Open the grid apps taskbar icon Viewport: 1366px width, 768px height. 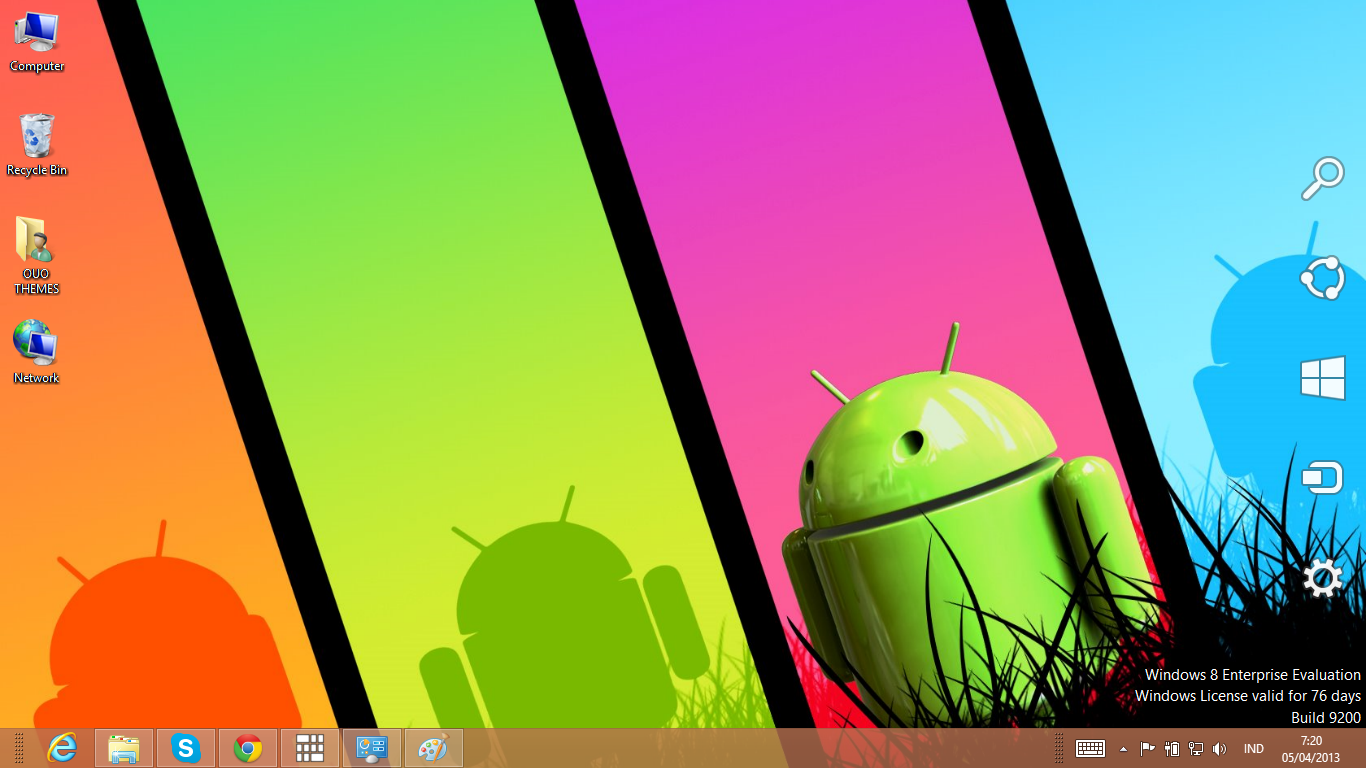click(x=310, y=748)
